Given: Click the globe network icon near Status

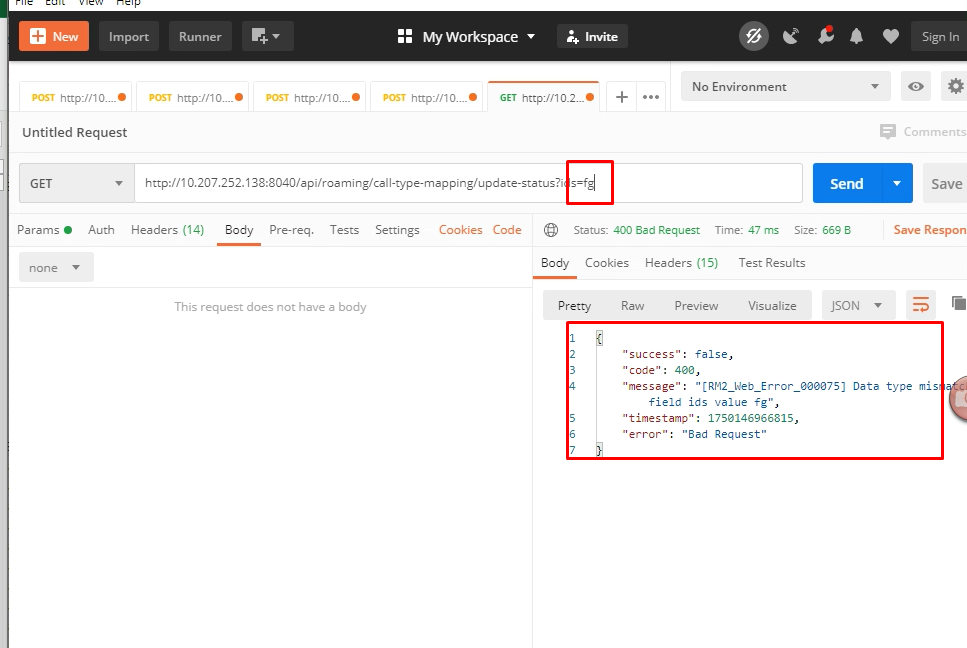Looking at the screenshot, I should click(x=550, y=230).
